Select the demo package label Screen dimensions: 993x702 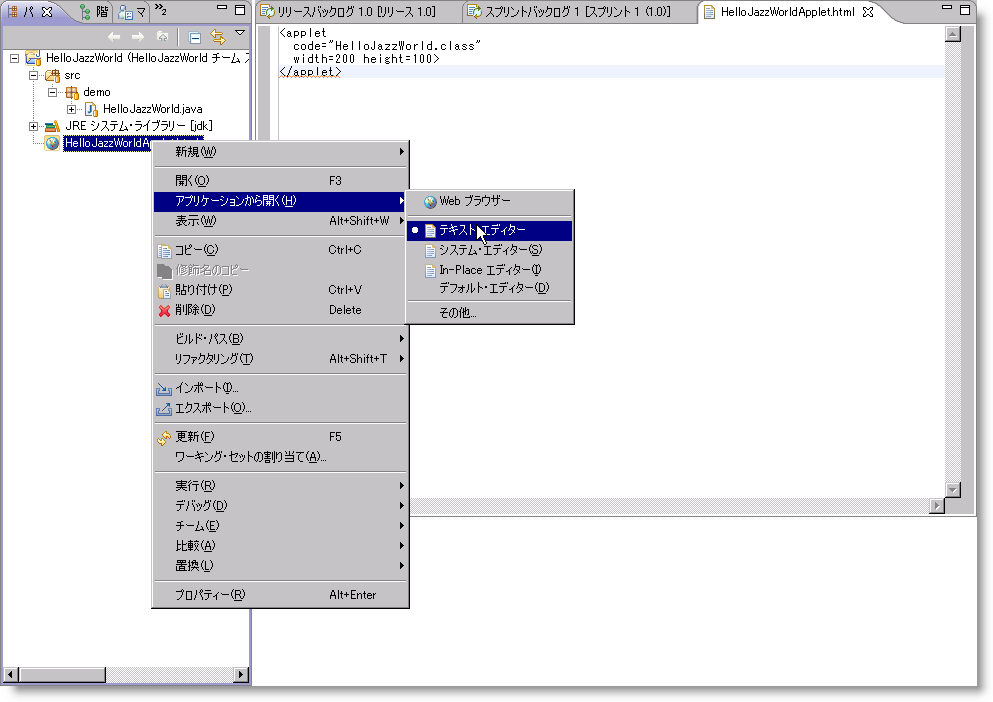click(97, 92)
